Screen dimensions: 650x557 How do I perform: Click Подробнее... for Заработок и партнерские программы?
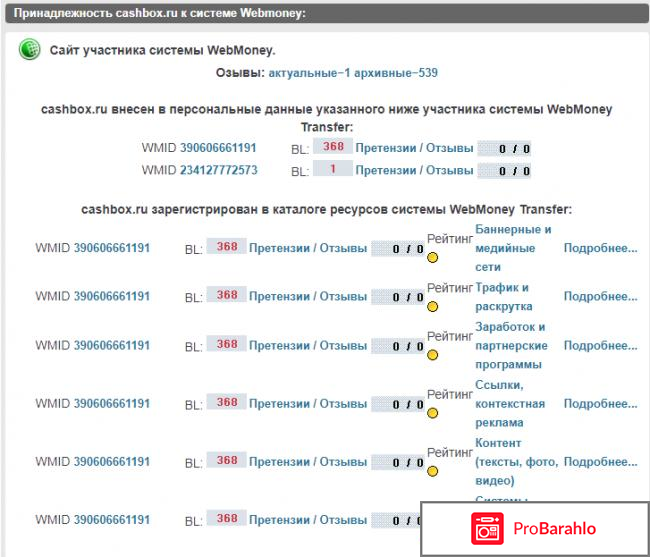tap(601, 346)
